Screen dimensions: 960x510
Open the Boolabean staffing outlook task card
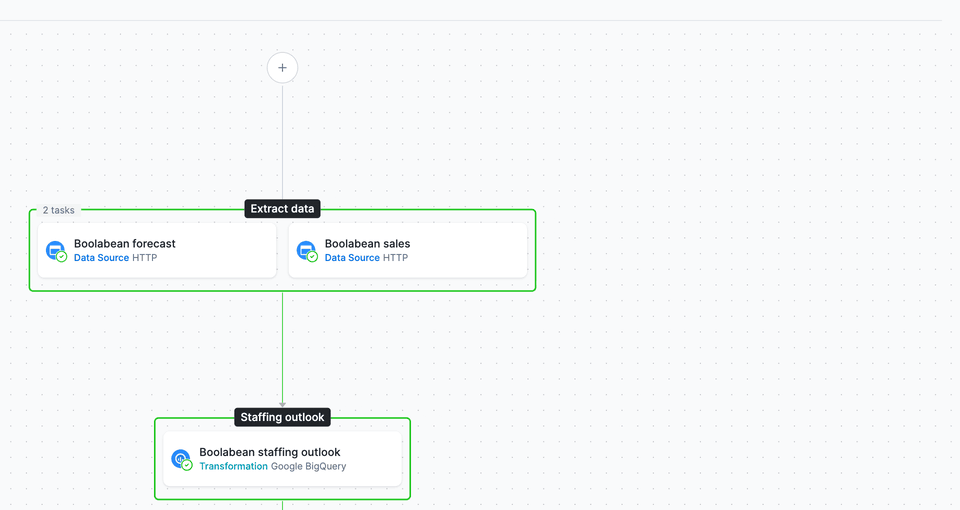[282, 459]
